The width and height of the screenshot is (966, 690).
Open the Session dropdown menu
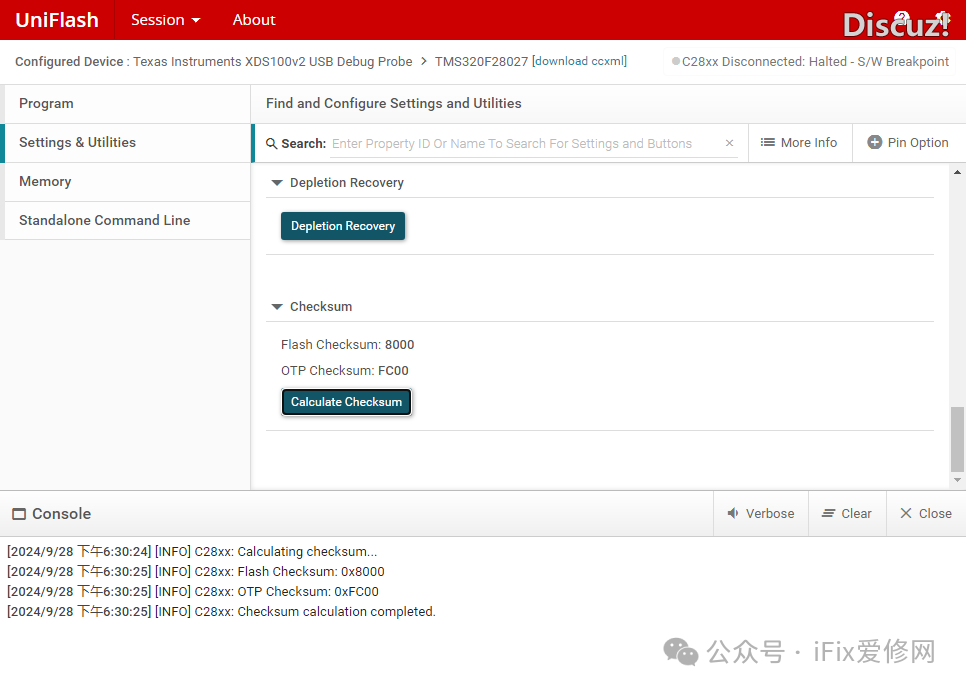tap(165, 20)
